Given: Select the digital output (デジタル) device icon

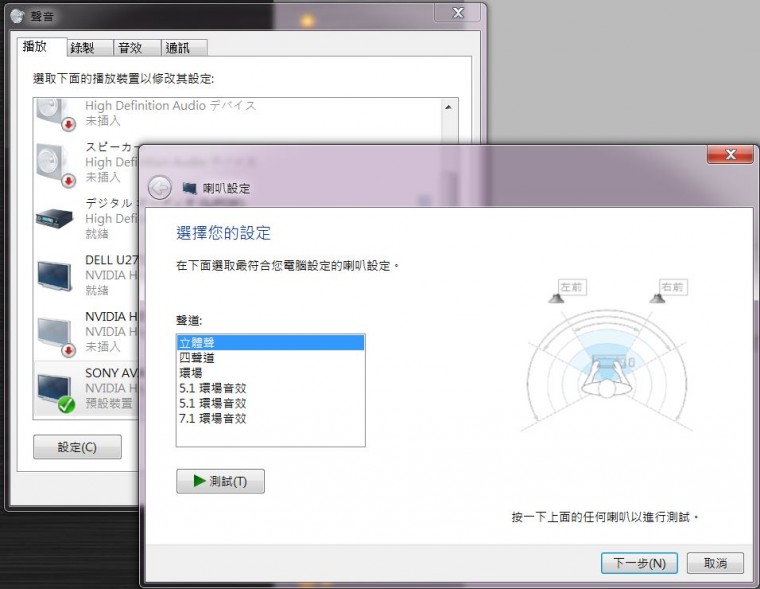Looking at the screenshot, I should pos(54,219).
